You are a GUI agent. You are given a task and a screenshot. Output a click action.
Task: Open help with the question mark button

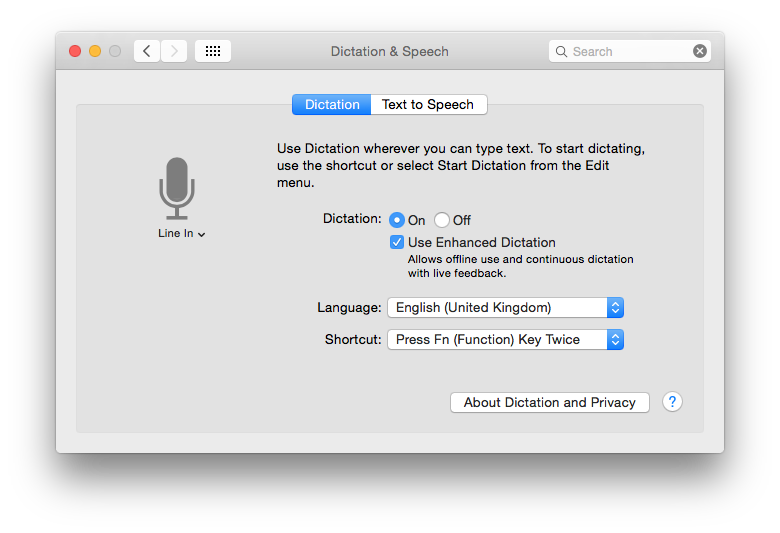pos(673,402)
